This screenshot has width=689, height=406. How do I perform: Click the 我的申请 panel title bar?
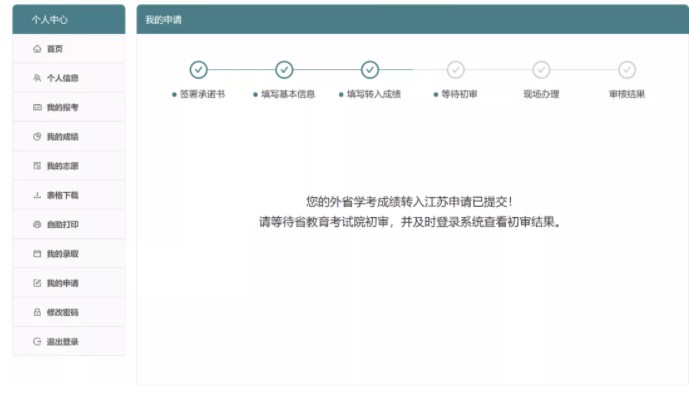coord(412,19)
